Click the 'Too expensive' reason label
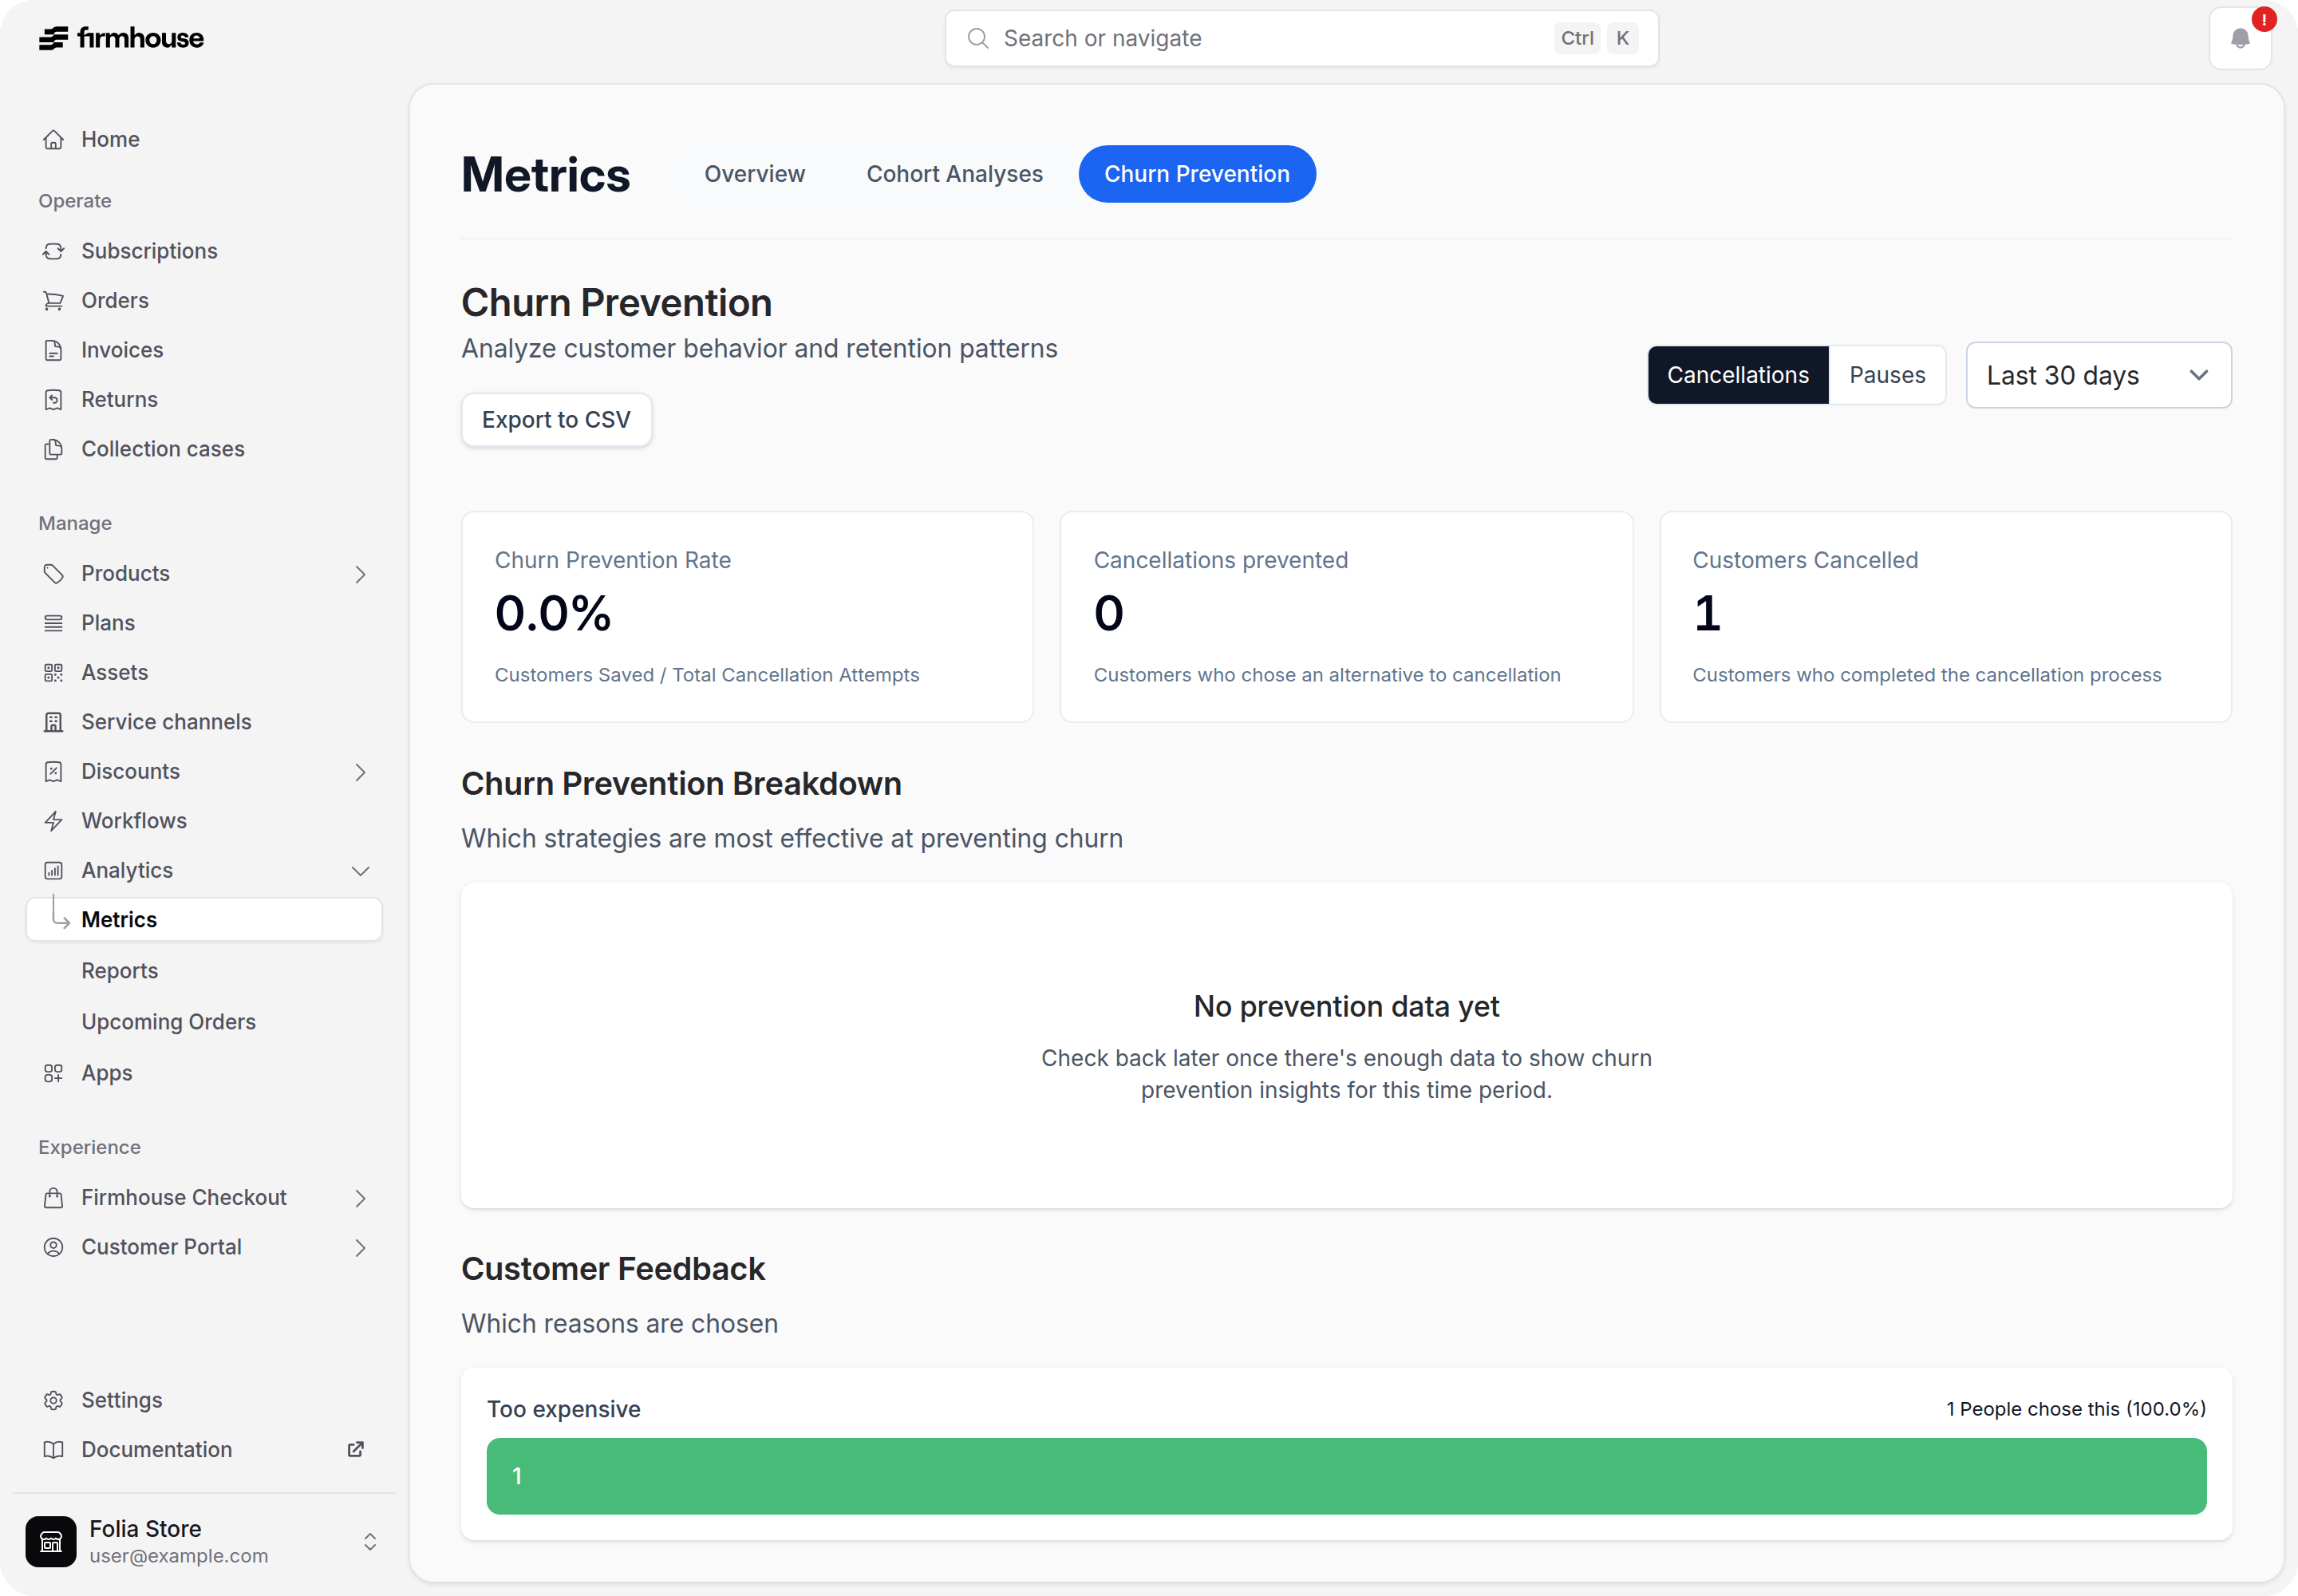The image size is (2298, 1596). click(x=564, y=1409)
